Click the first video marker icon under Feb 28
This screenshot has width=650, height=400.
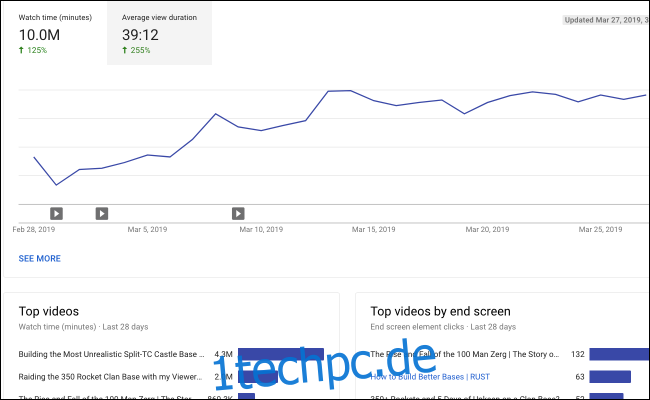coord(56,213)
